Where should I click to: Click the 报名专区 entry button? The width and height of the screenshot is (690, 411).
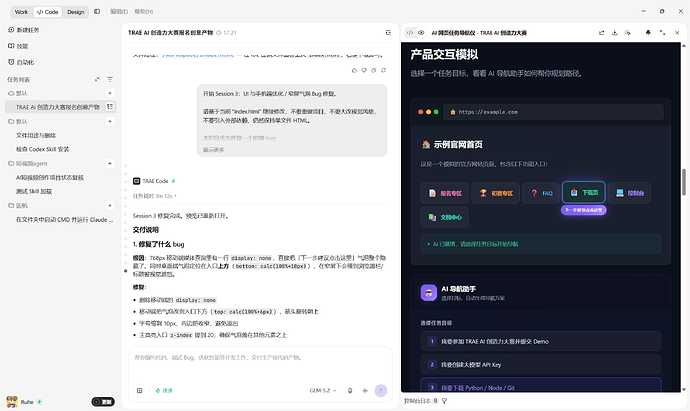(x=445, y=193)
